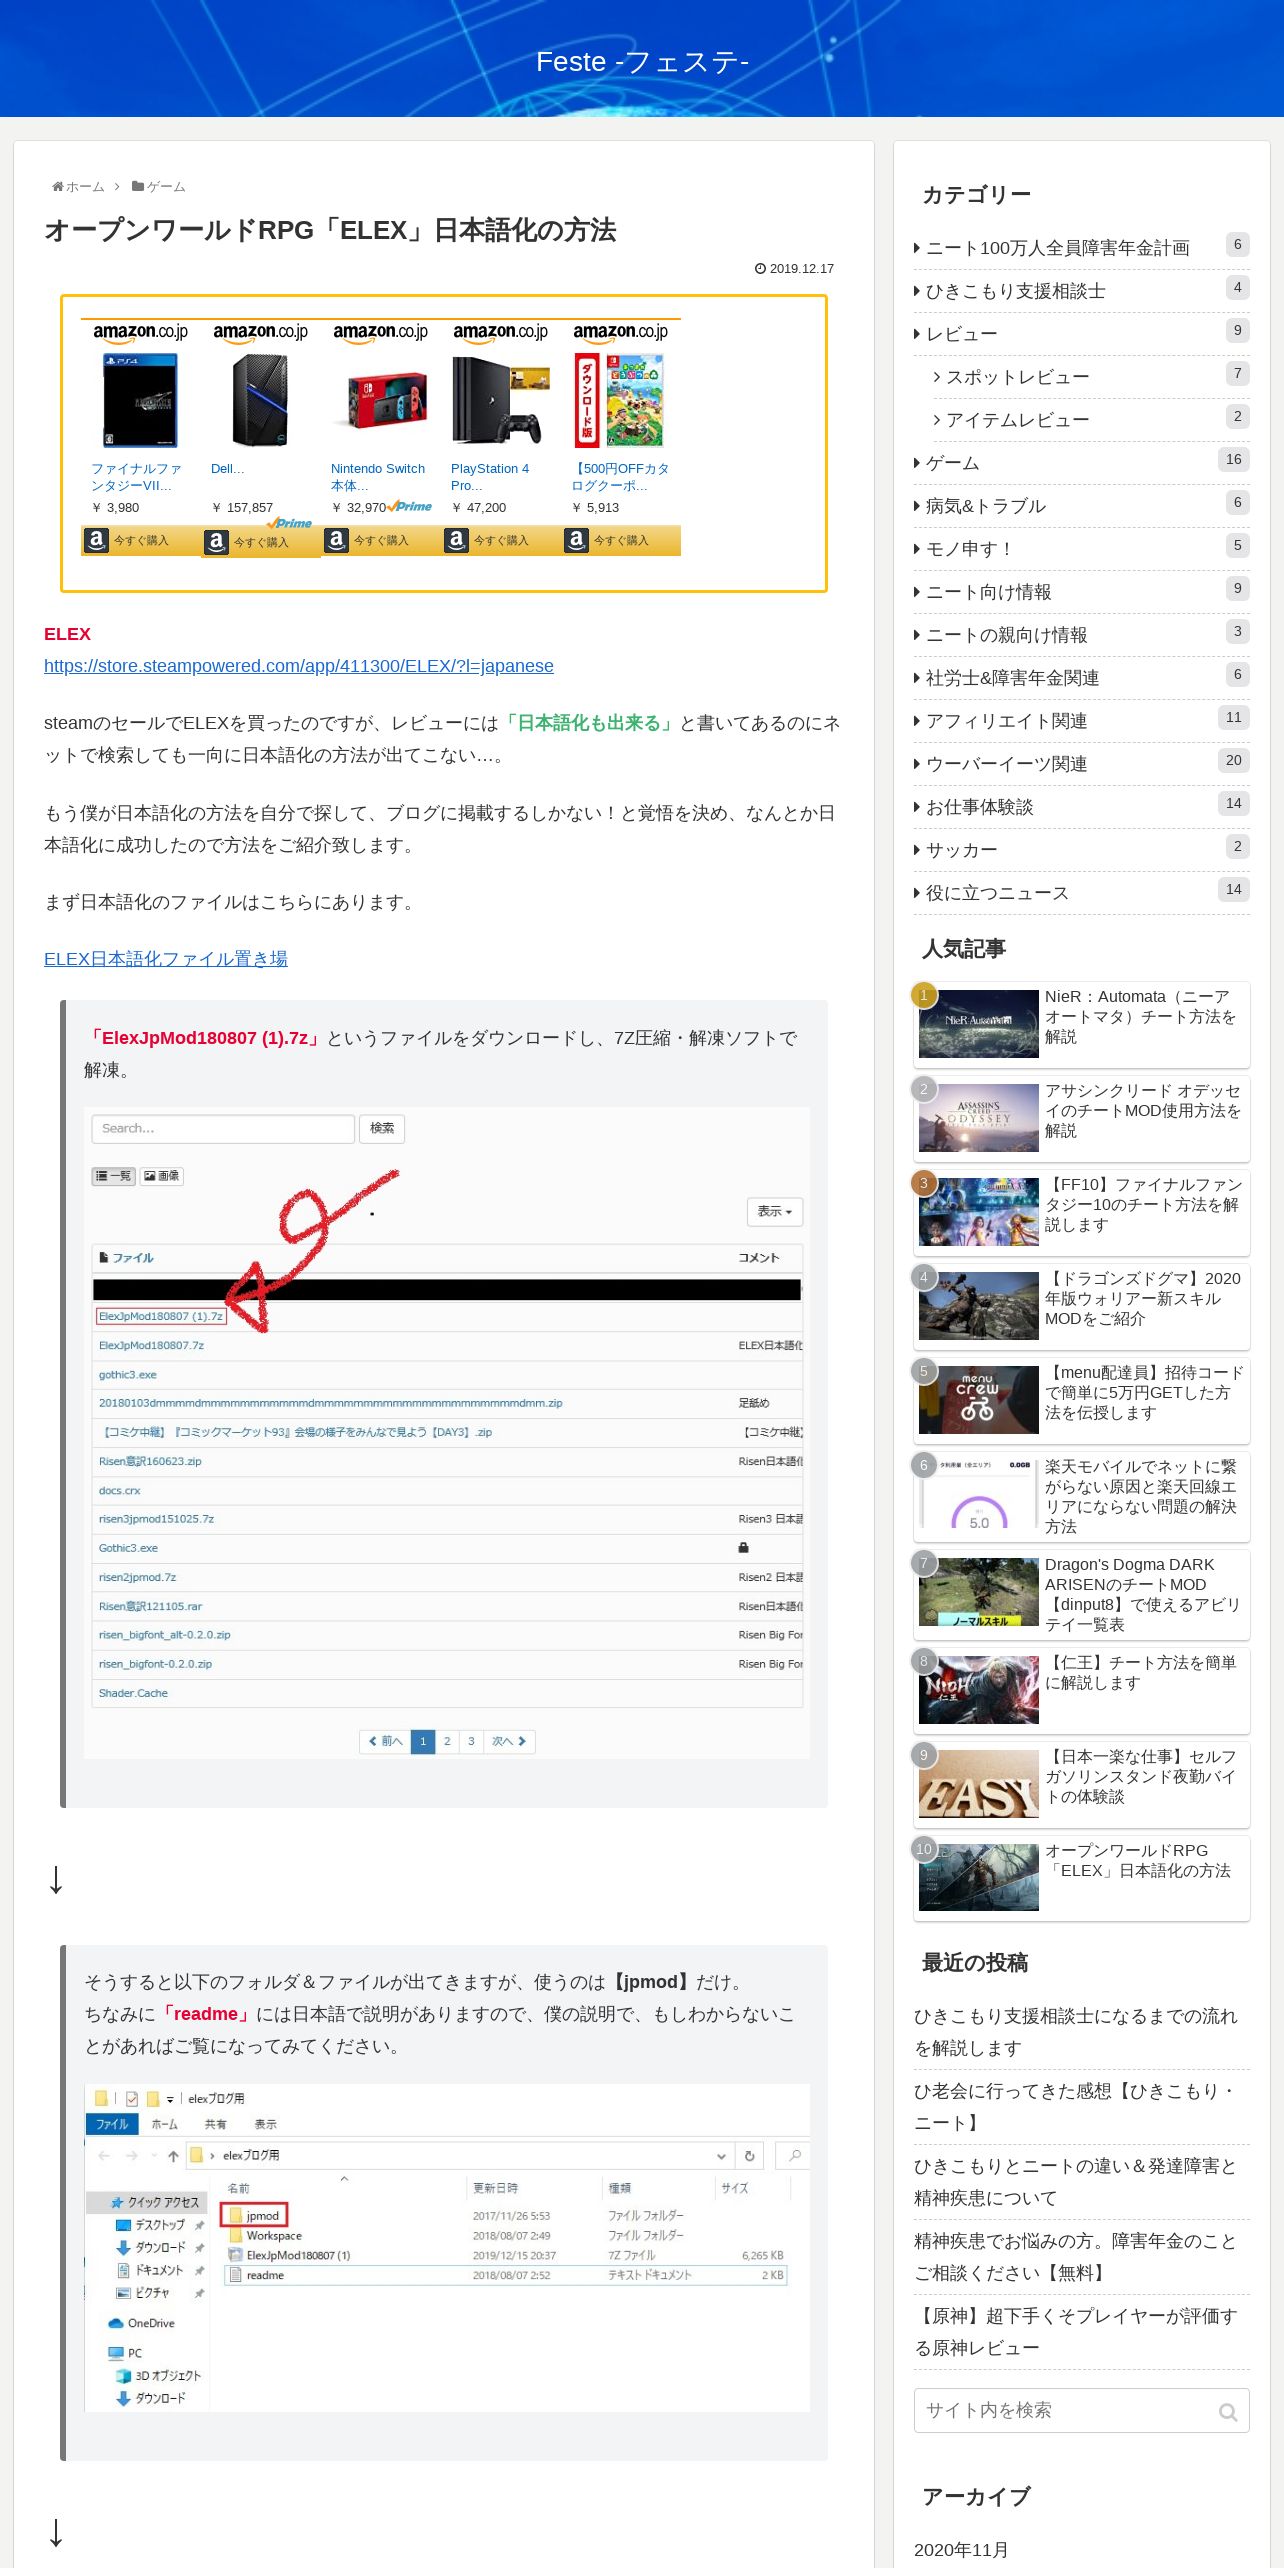Open the 2020年11月 archive link
The image size is (1284, 2568).
point(961,2549)
